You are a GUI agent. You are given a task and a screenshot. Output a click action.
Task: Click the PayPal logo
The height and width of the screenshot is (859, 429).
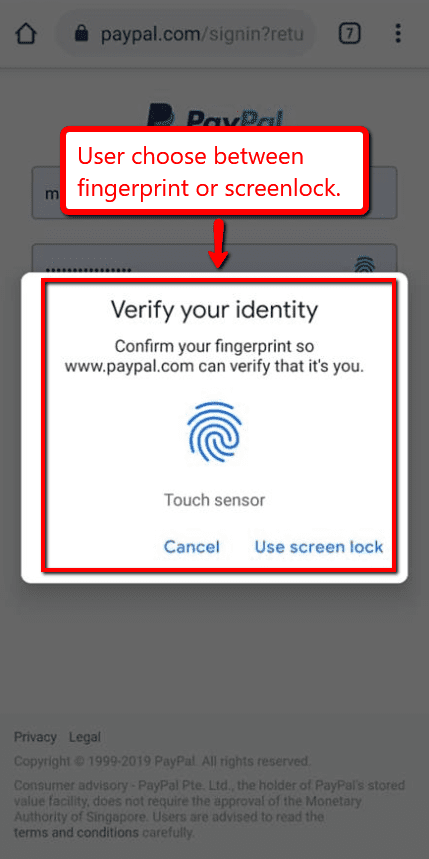[x=214, y=117]
